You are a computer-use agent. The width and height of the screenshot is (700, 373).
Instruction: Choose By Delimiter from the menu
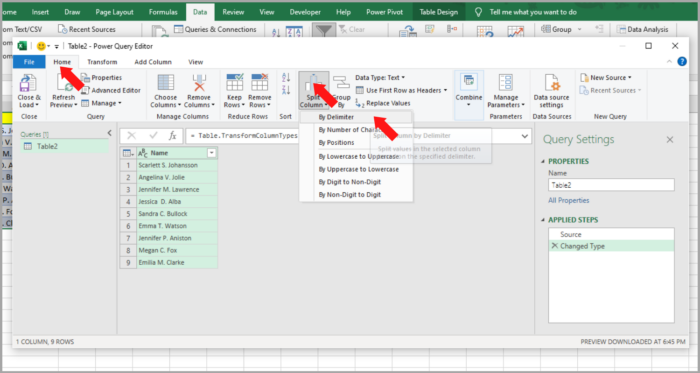pos(356,117)
